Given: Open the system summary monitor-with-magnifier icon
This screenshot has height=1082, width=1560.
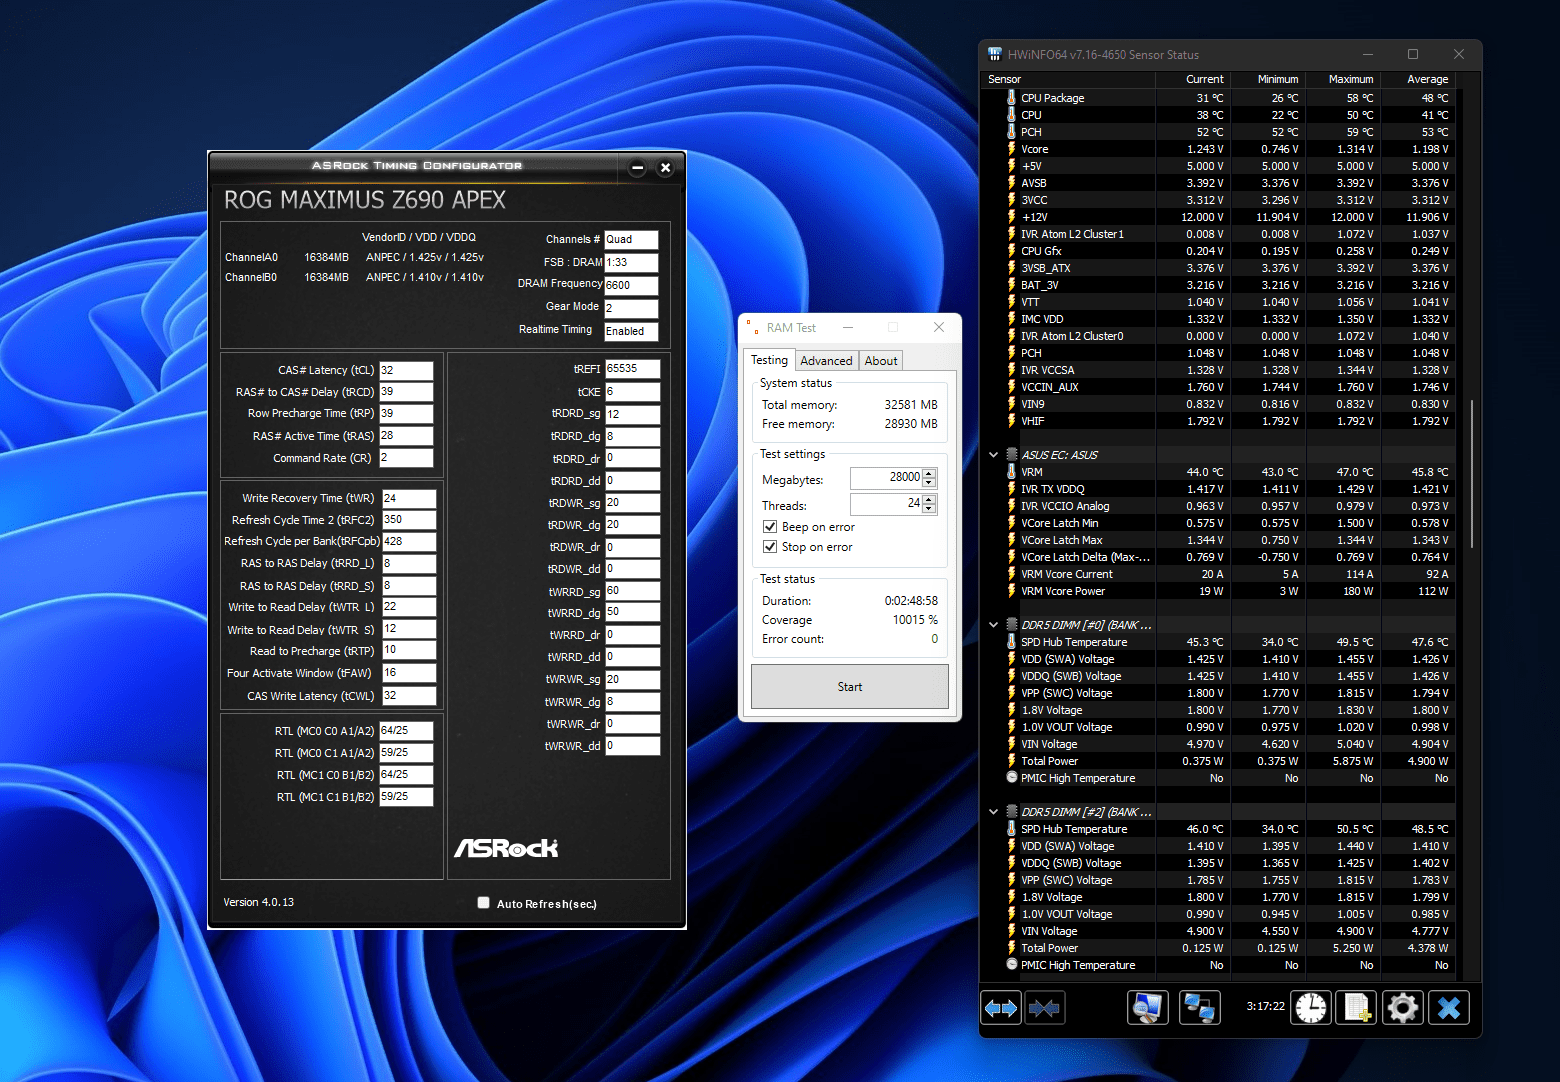Looking at the screenshot, I should coord(1148,1008).
